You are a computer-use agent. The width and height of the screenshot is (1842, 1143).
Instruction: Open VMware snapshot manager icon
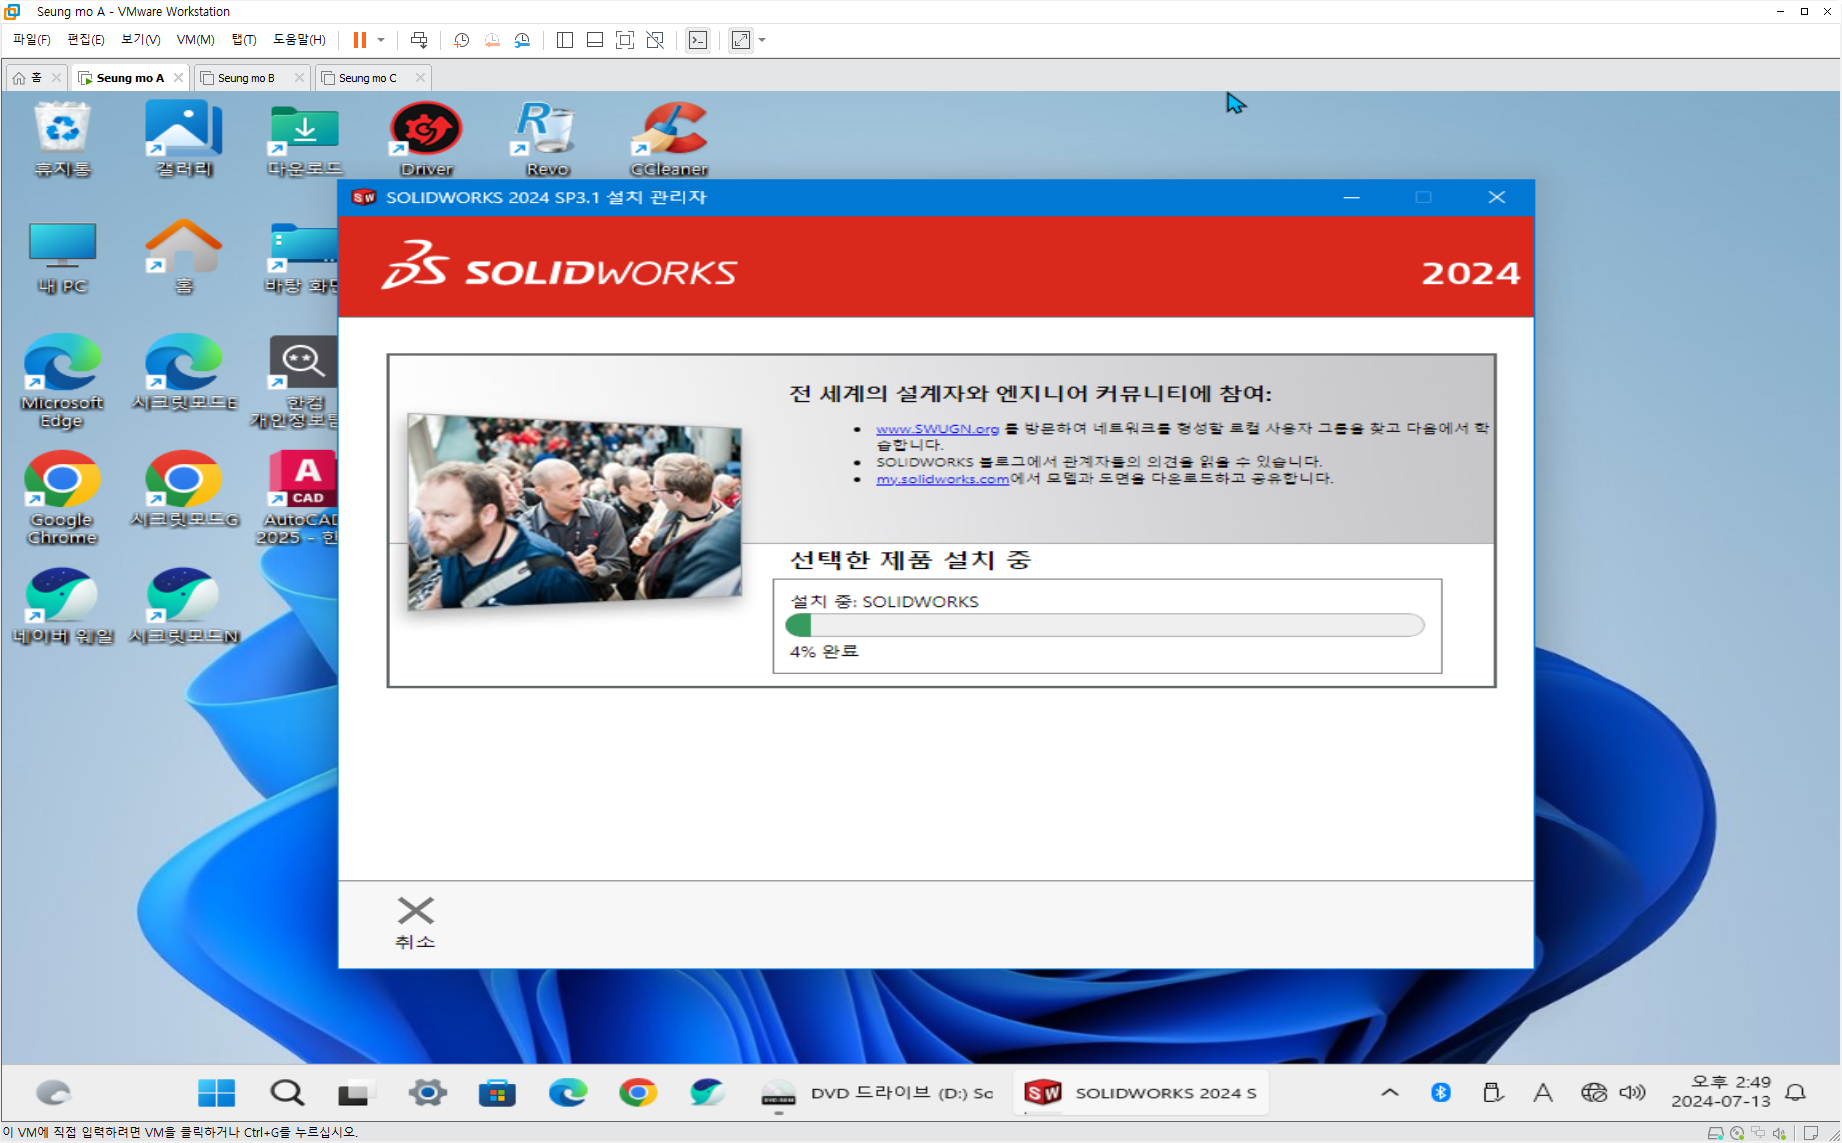522,40
